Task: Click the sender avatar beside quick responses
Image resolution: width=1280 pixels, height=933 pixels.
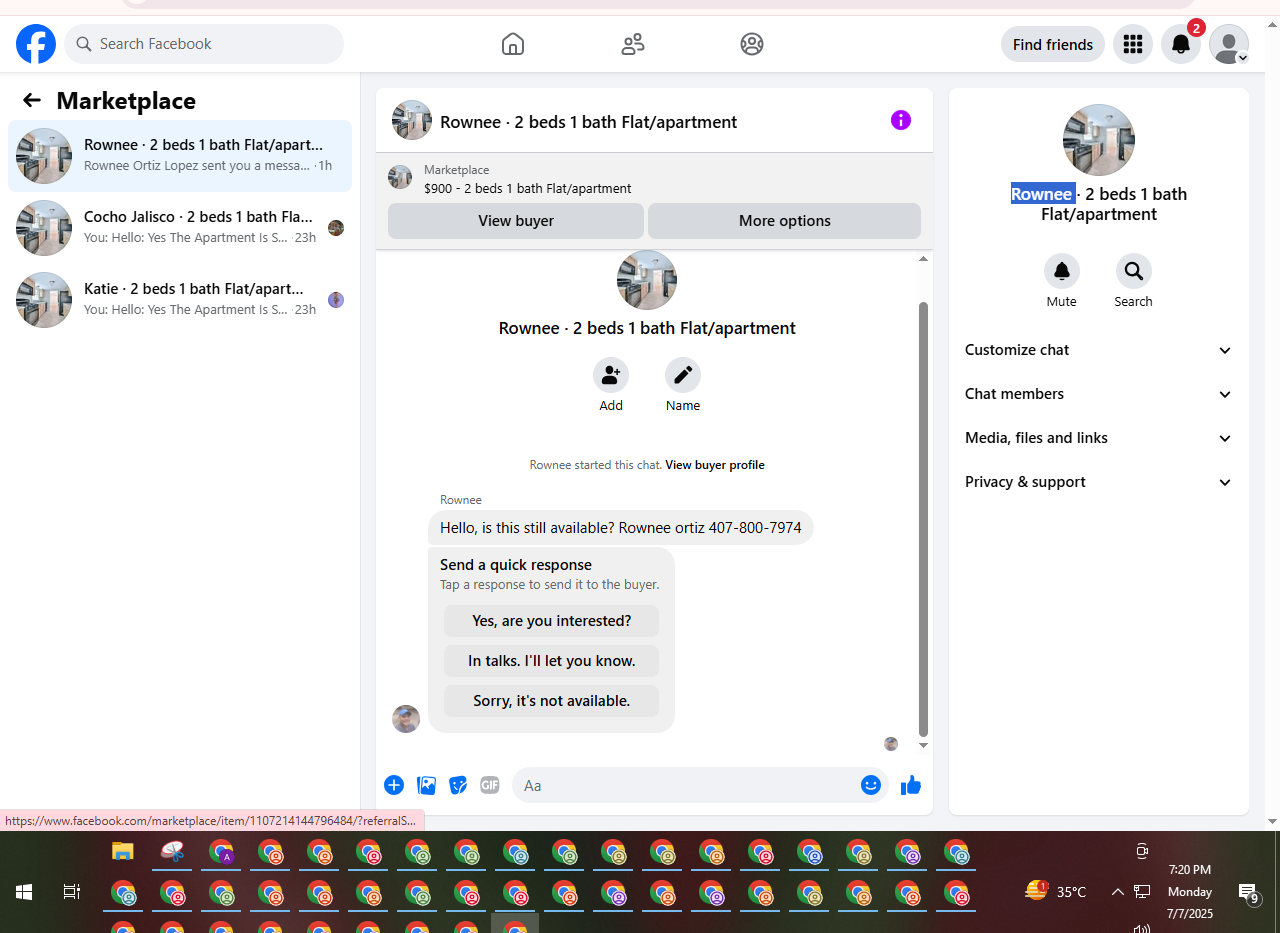Action: pyautogui.click(x=406, y=719)
